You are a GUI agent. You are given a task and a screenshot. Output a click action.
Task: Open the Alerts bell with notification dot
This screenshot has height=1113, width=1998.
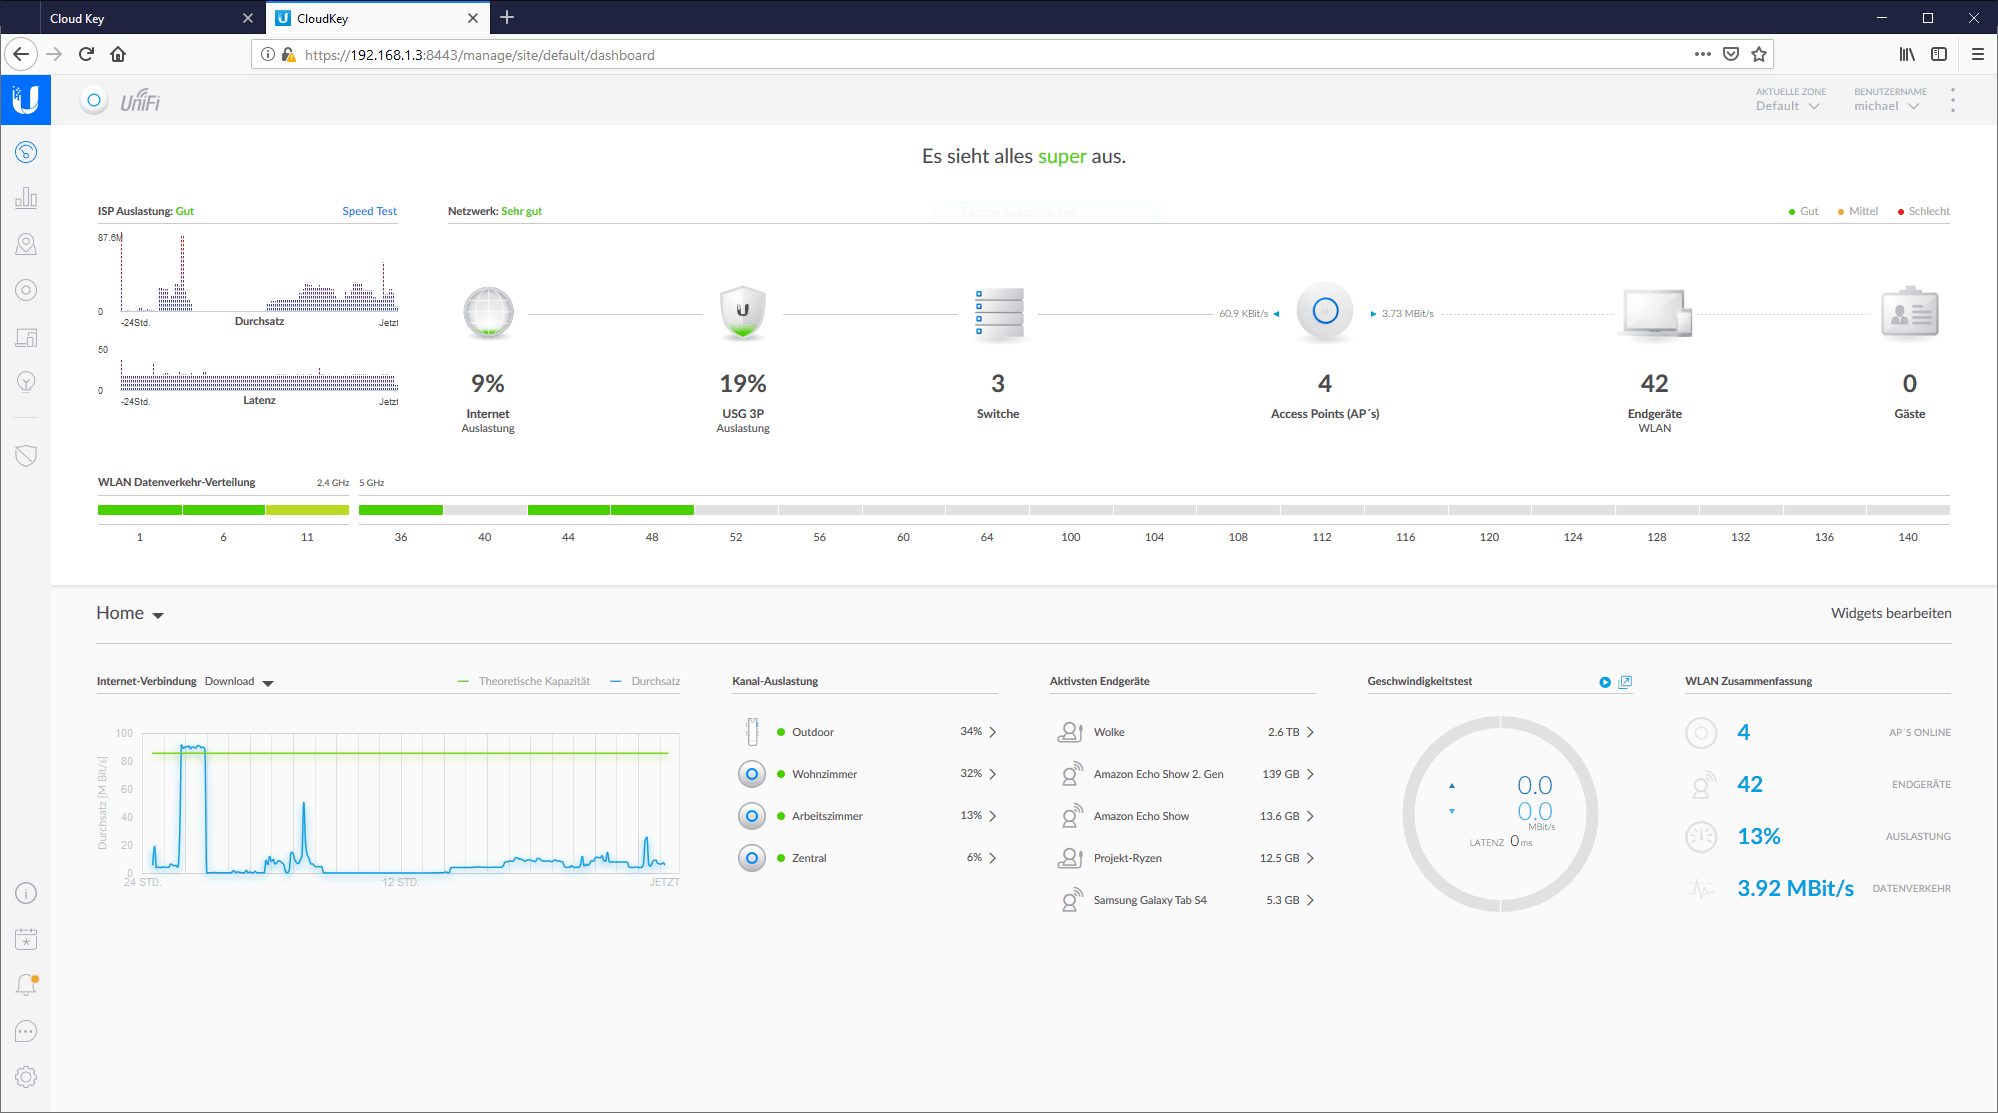[26, 984]
